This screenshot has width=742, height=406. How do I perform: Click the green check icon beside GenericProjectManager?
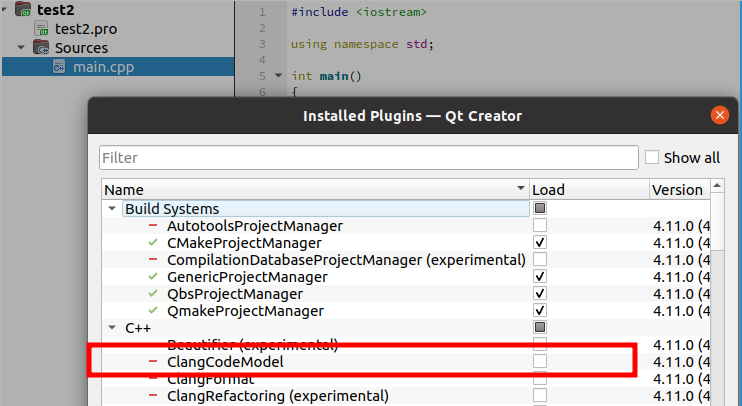[x=153, y=276]
